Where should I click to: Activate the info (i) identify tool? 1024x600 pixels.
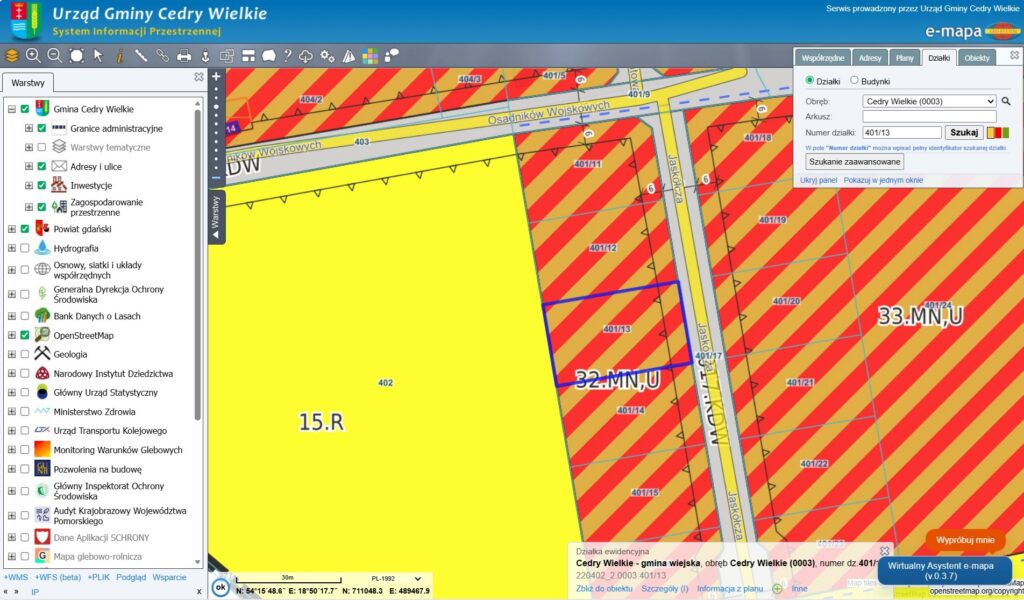click(x=120, y=57)
